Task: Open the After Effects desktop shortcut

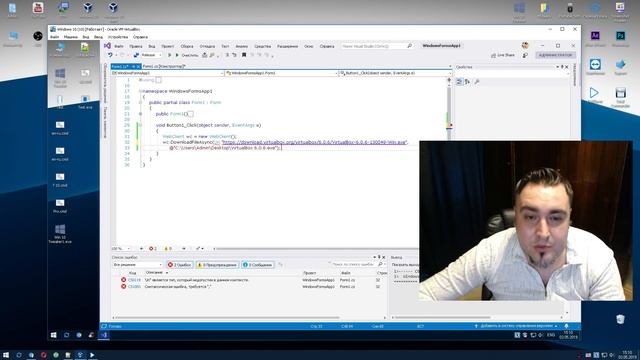Action: coord(595,38)
